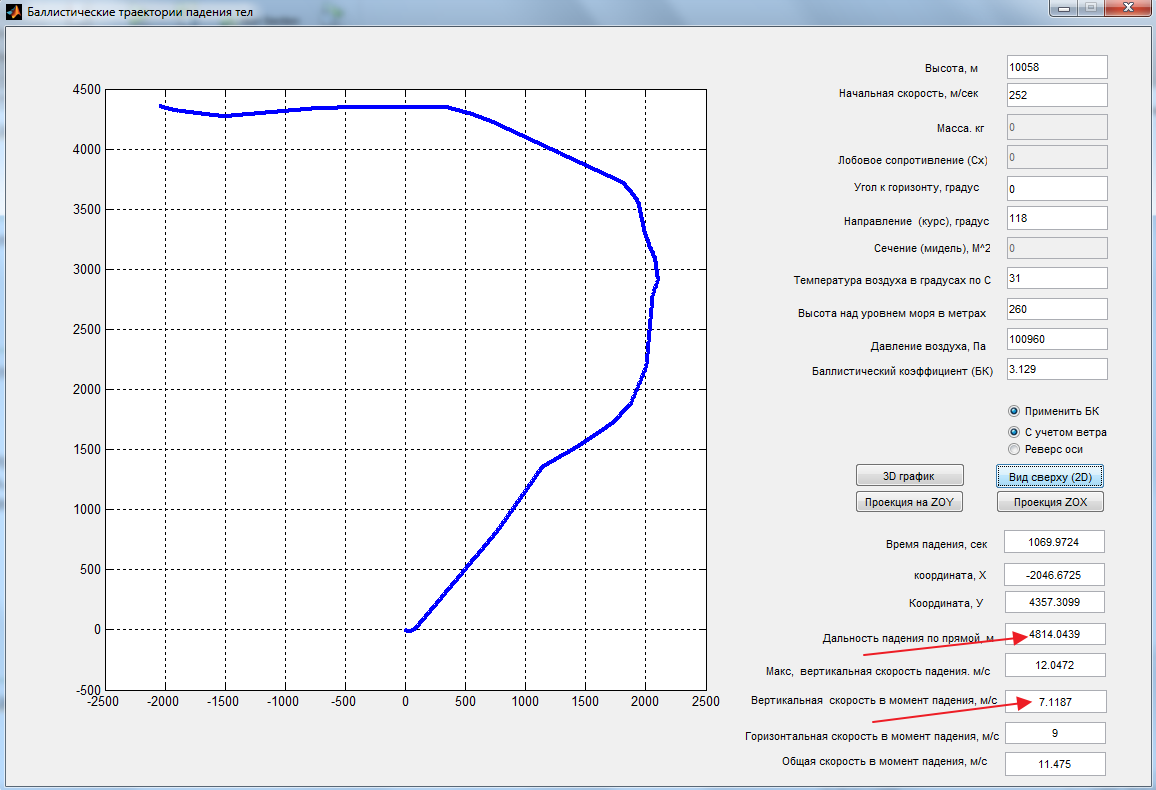The height and width of the screenshot is (790, 1156).
Task: Edit the 'Давление воздуха, Па' field
Action: 1056,339
